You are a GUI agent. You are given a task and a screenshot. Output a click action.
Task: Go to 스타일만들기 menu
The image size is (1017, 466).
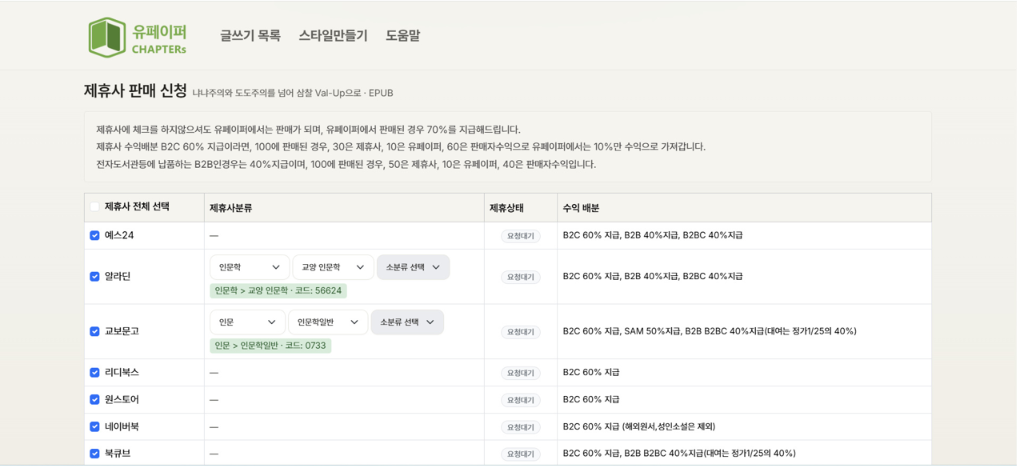click(x=333, y=36)
